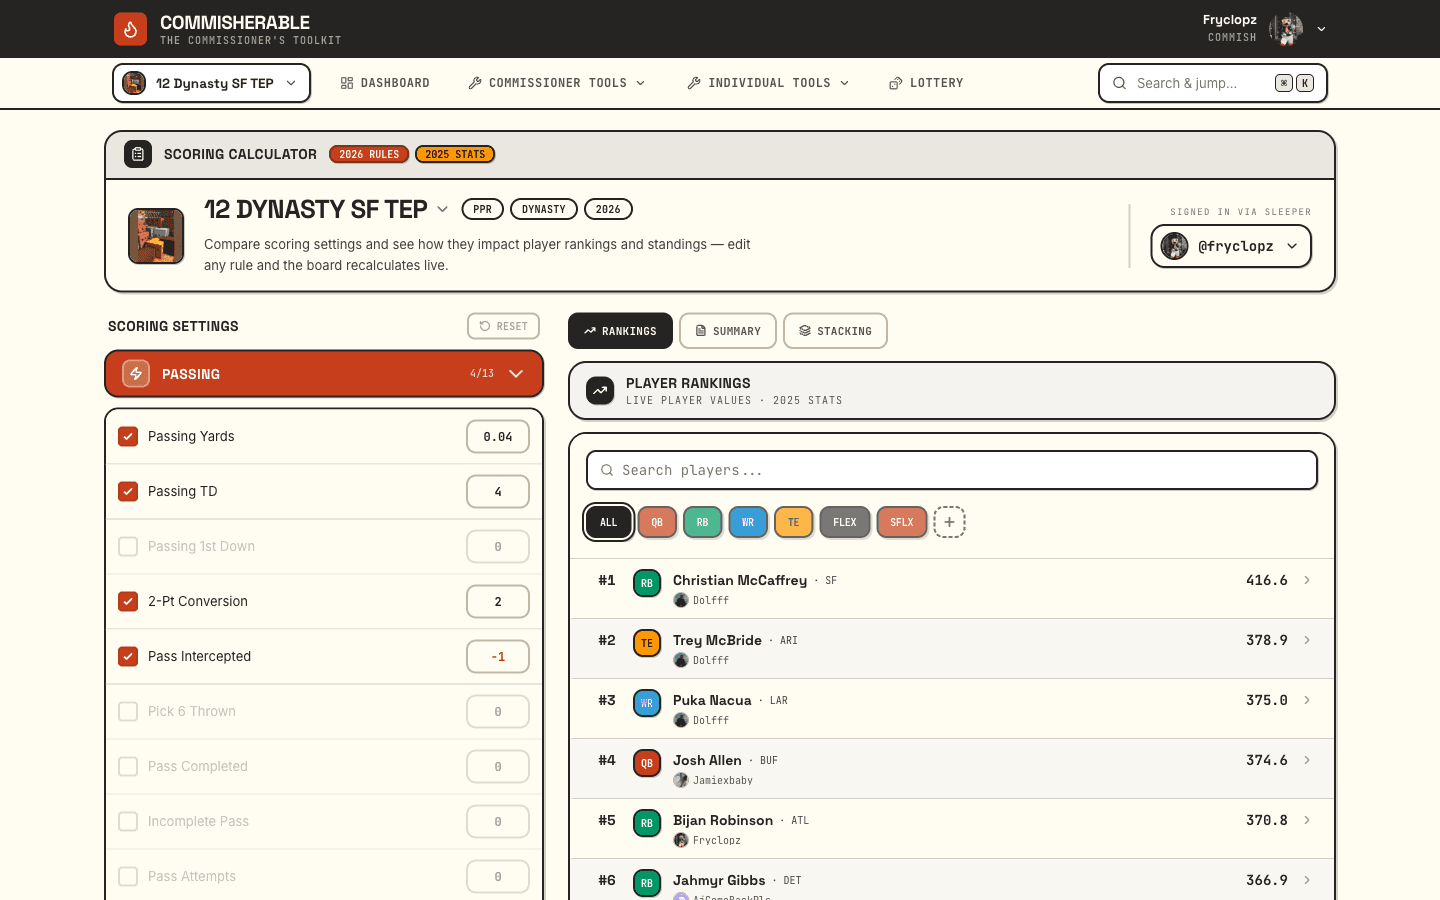Click the DYNASTY tag
Viewport: 1440px width, 900px height.
pos(544,209)
